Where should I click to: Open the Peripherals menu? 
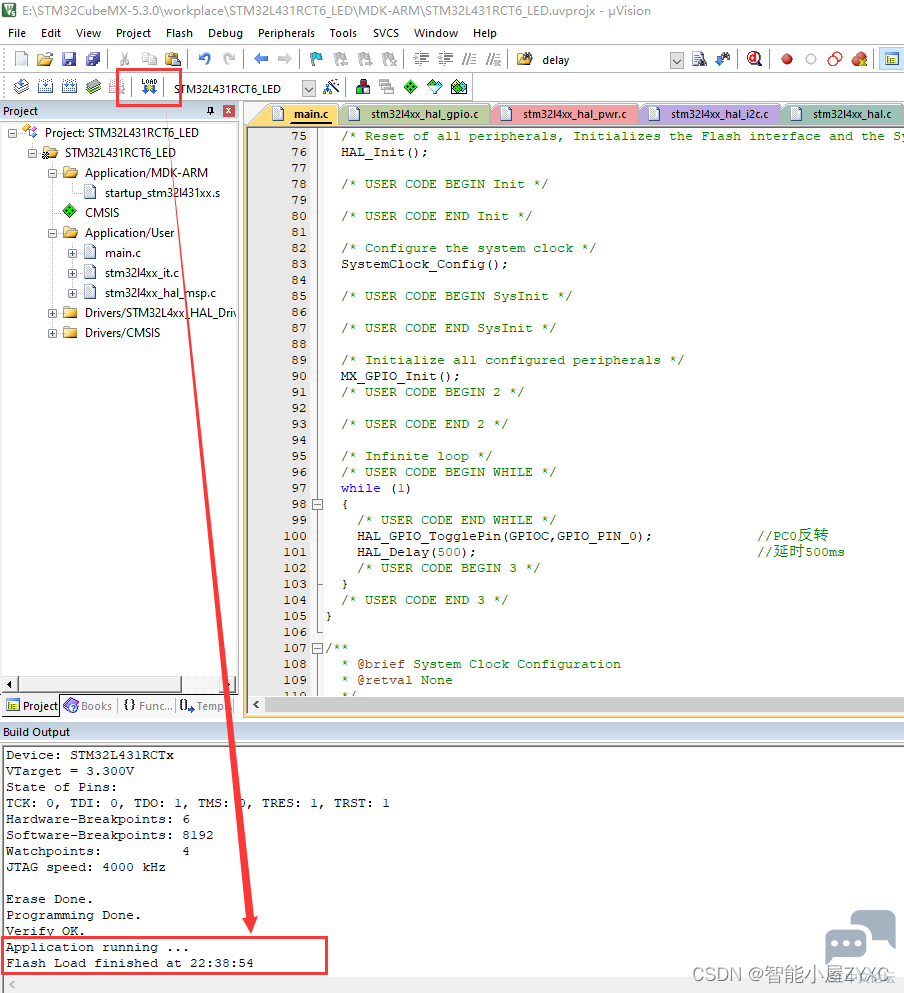coord(286,33)
